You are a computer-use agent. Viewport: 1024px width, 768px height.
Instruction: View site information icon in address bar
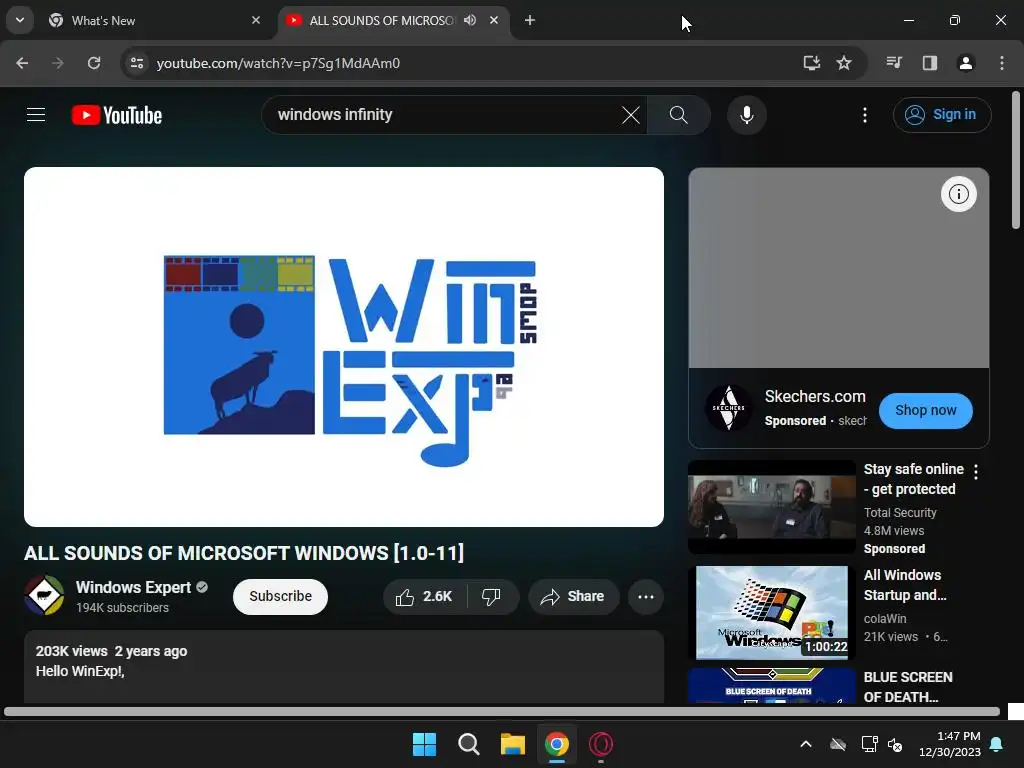tap(136, 63)
